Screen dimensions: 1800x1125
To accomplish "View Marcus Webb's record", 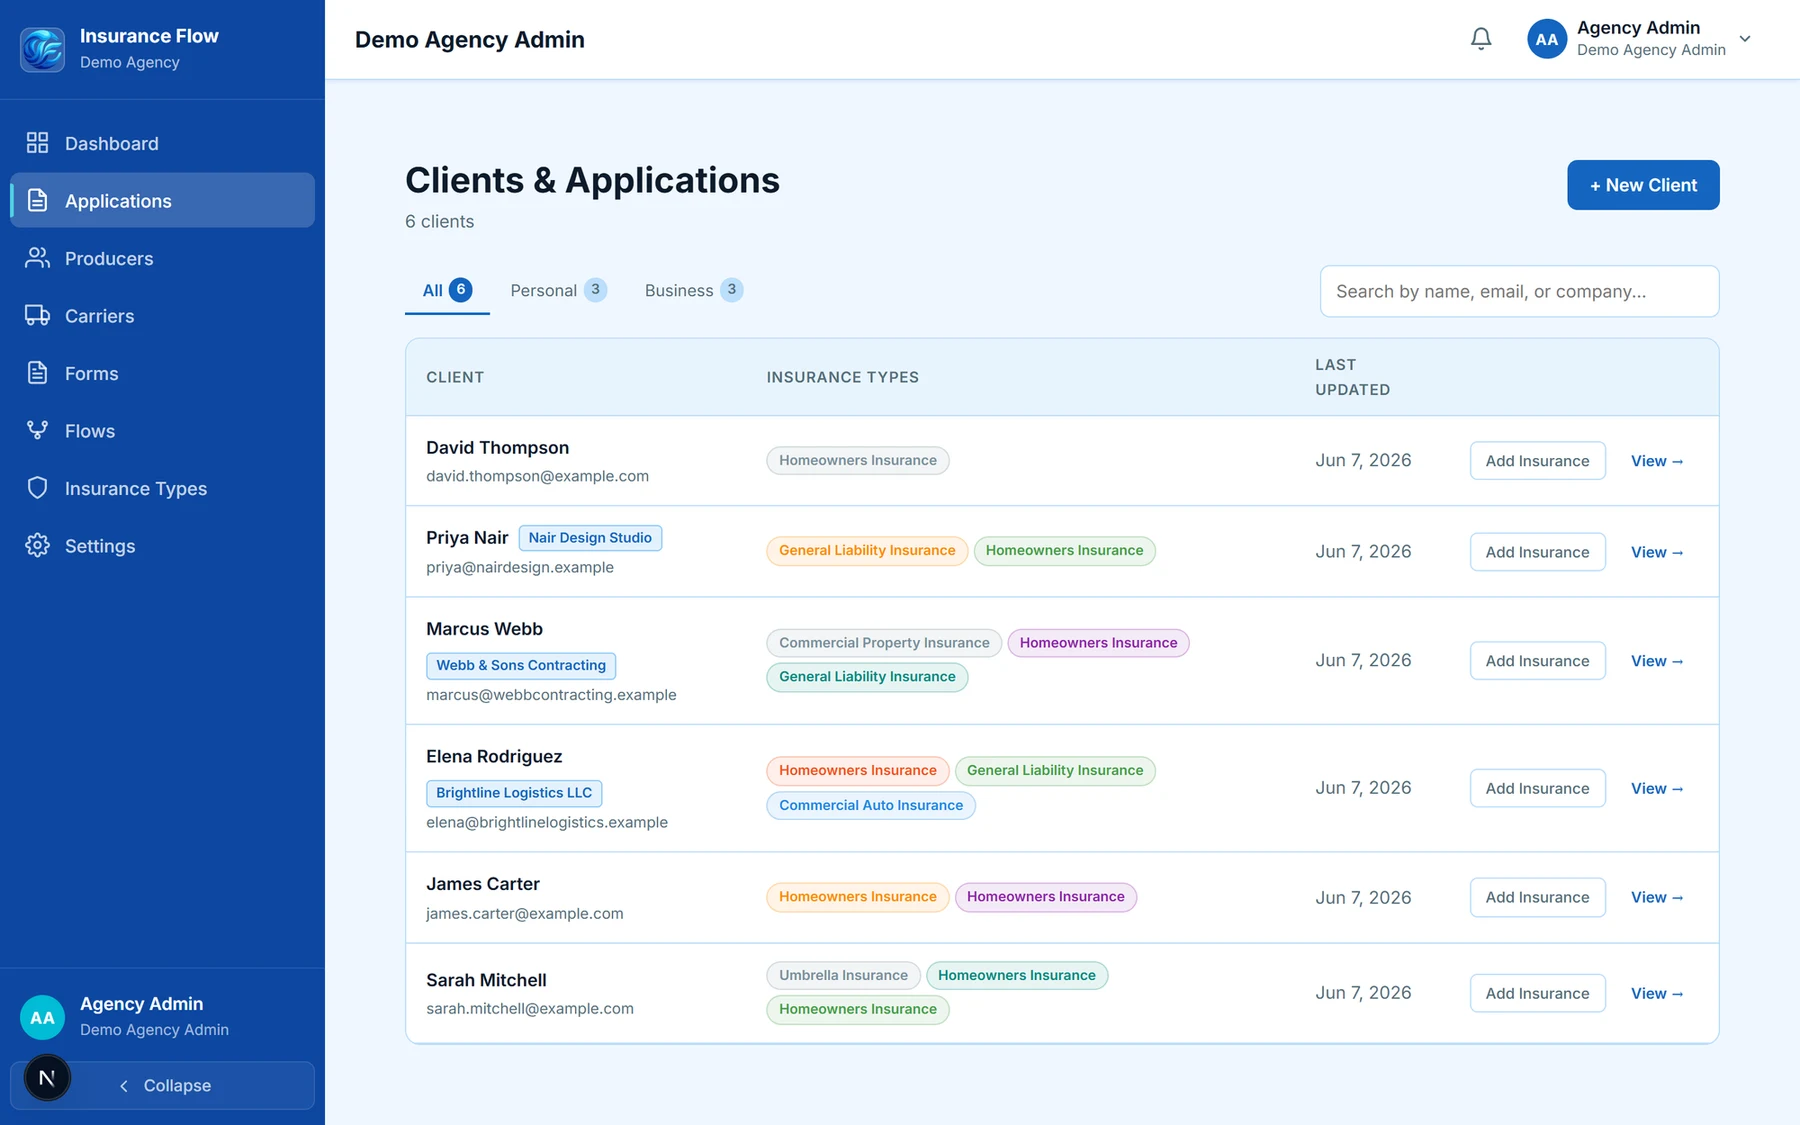I will [1657, 661].
